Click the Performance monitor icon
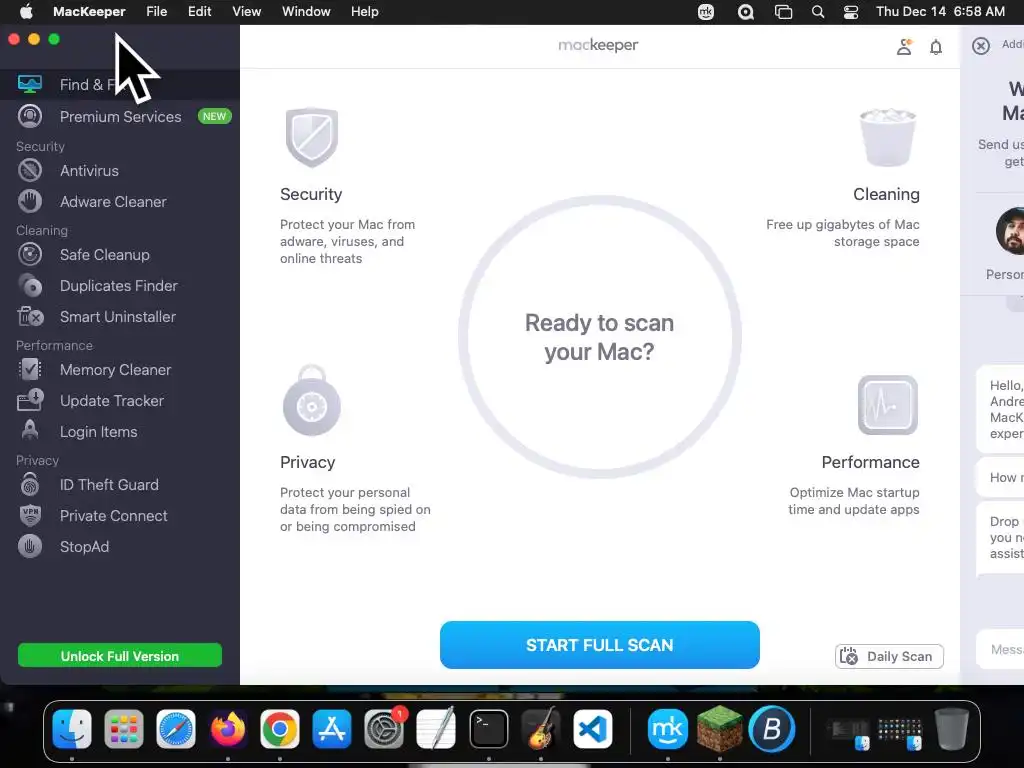Image resolution: width=1024 pixels, height=768 pixels. pos(888,405)
